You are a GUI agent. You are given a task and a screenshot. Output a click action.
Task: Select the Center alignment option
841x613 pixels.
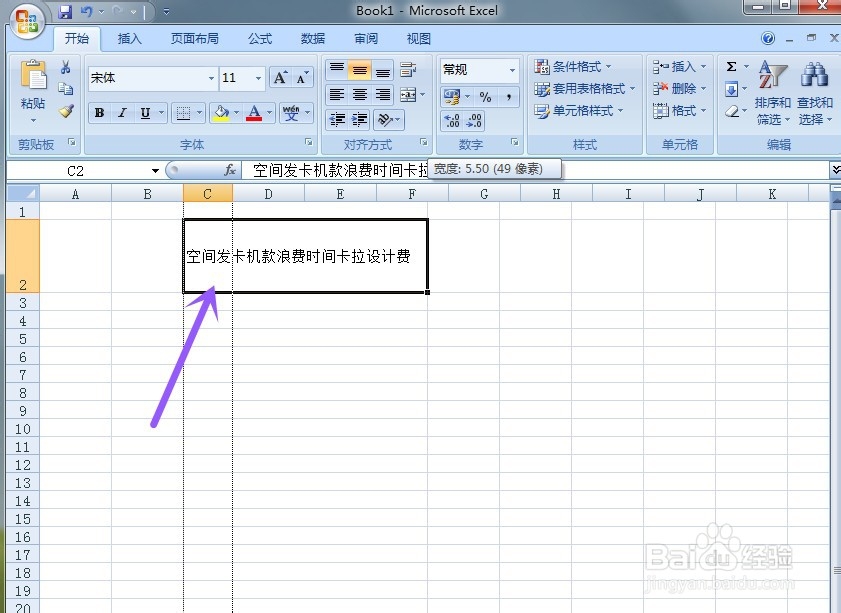(360, 92)
